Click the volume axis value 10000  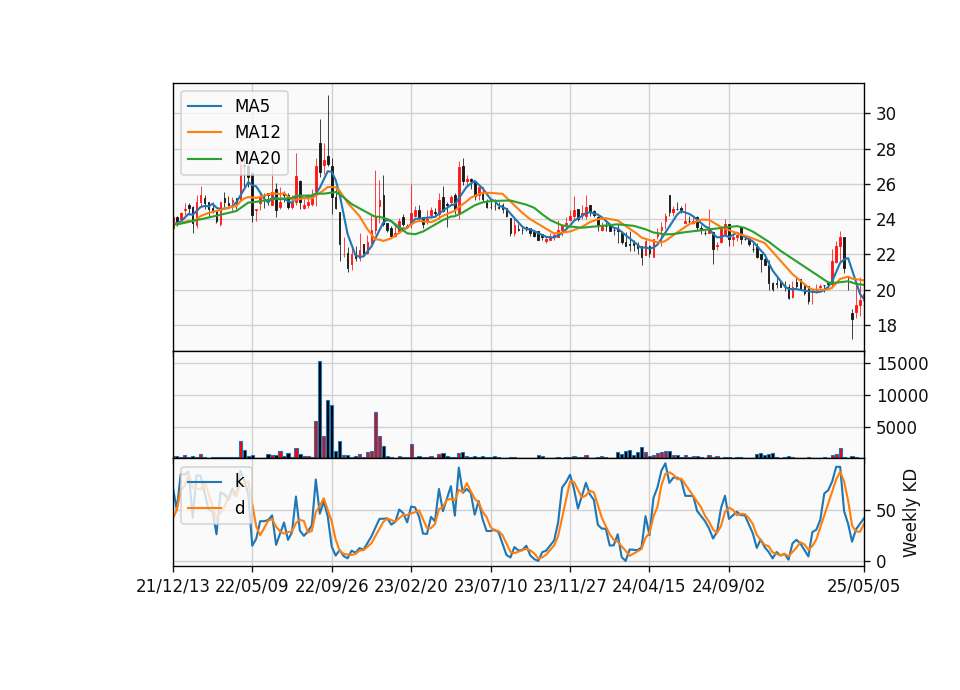tap(902, 396)
